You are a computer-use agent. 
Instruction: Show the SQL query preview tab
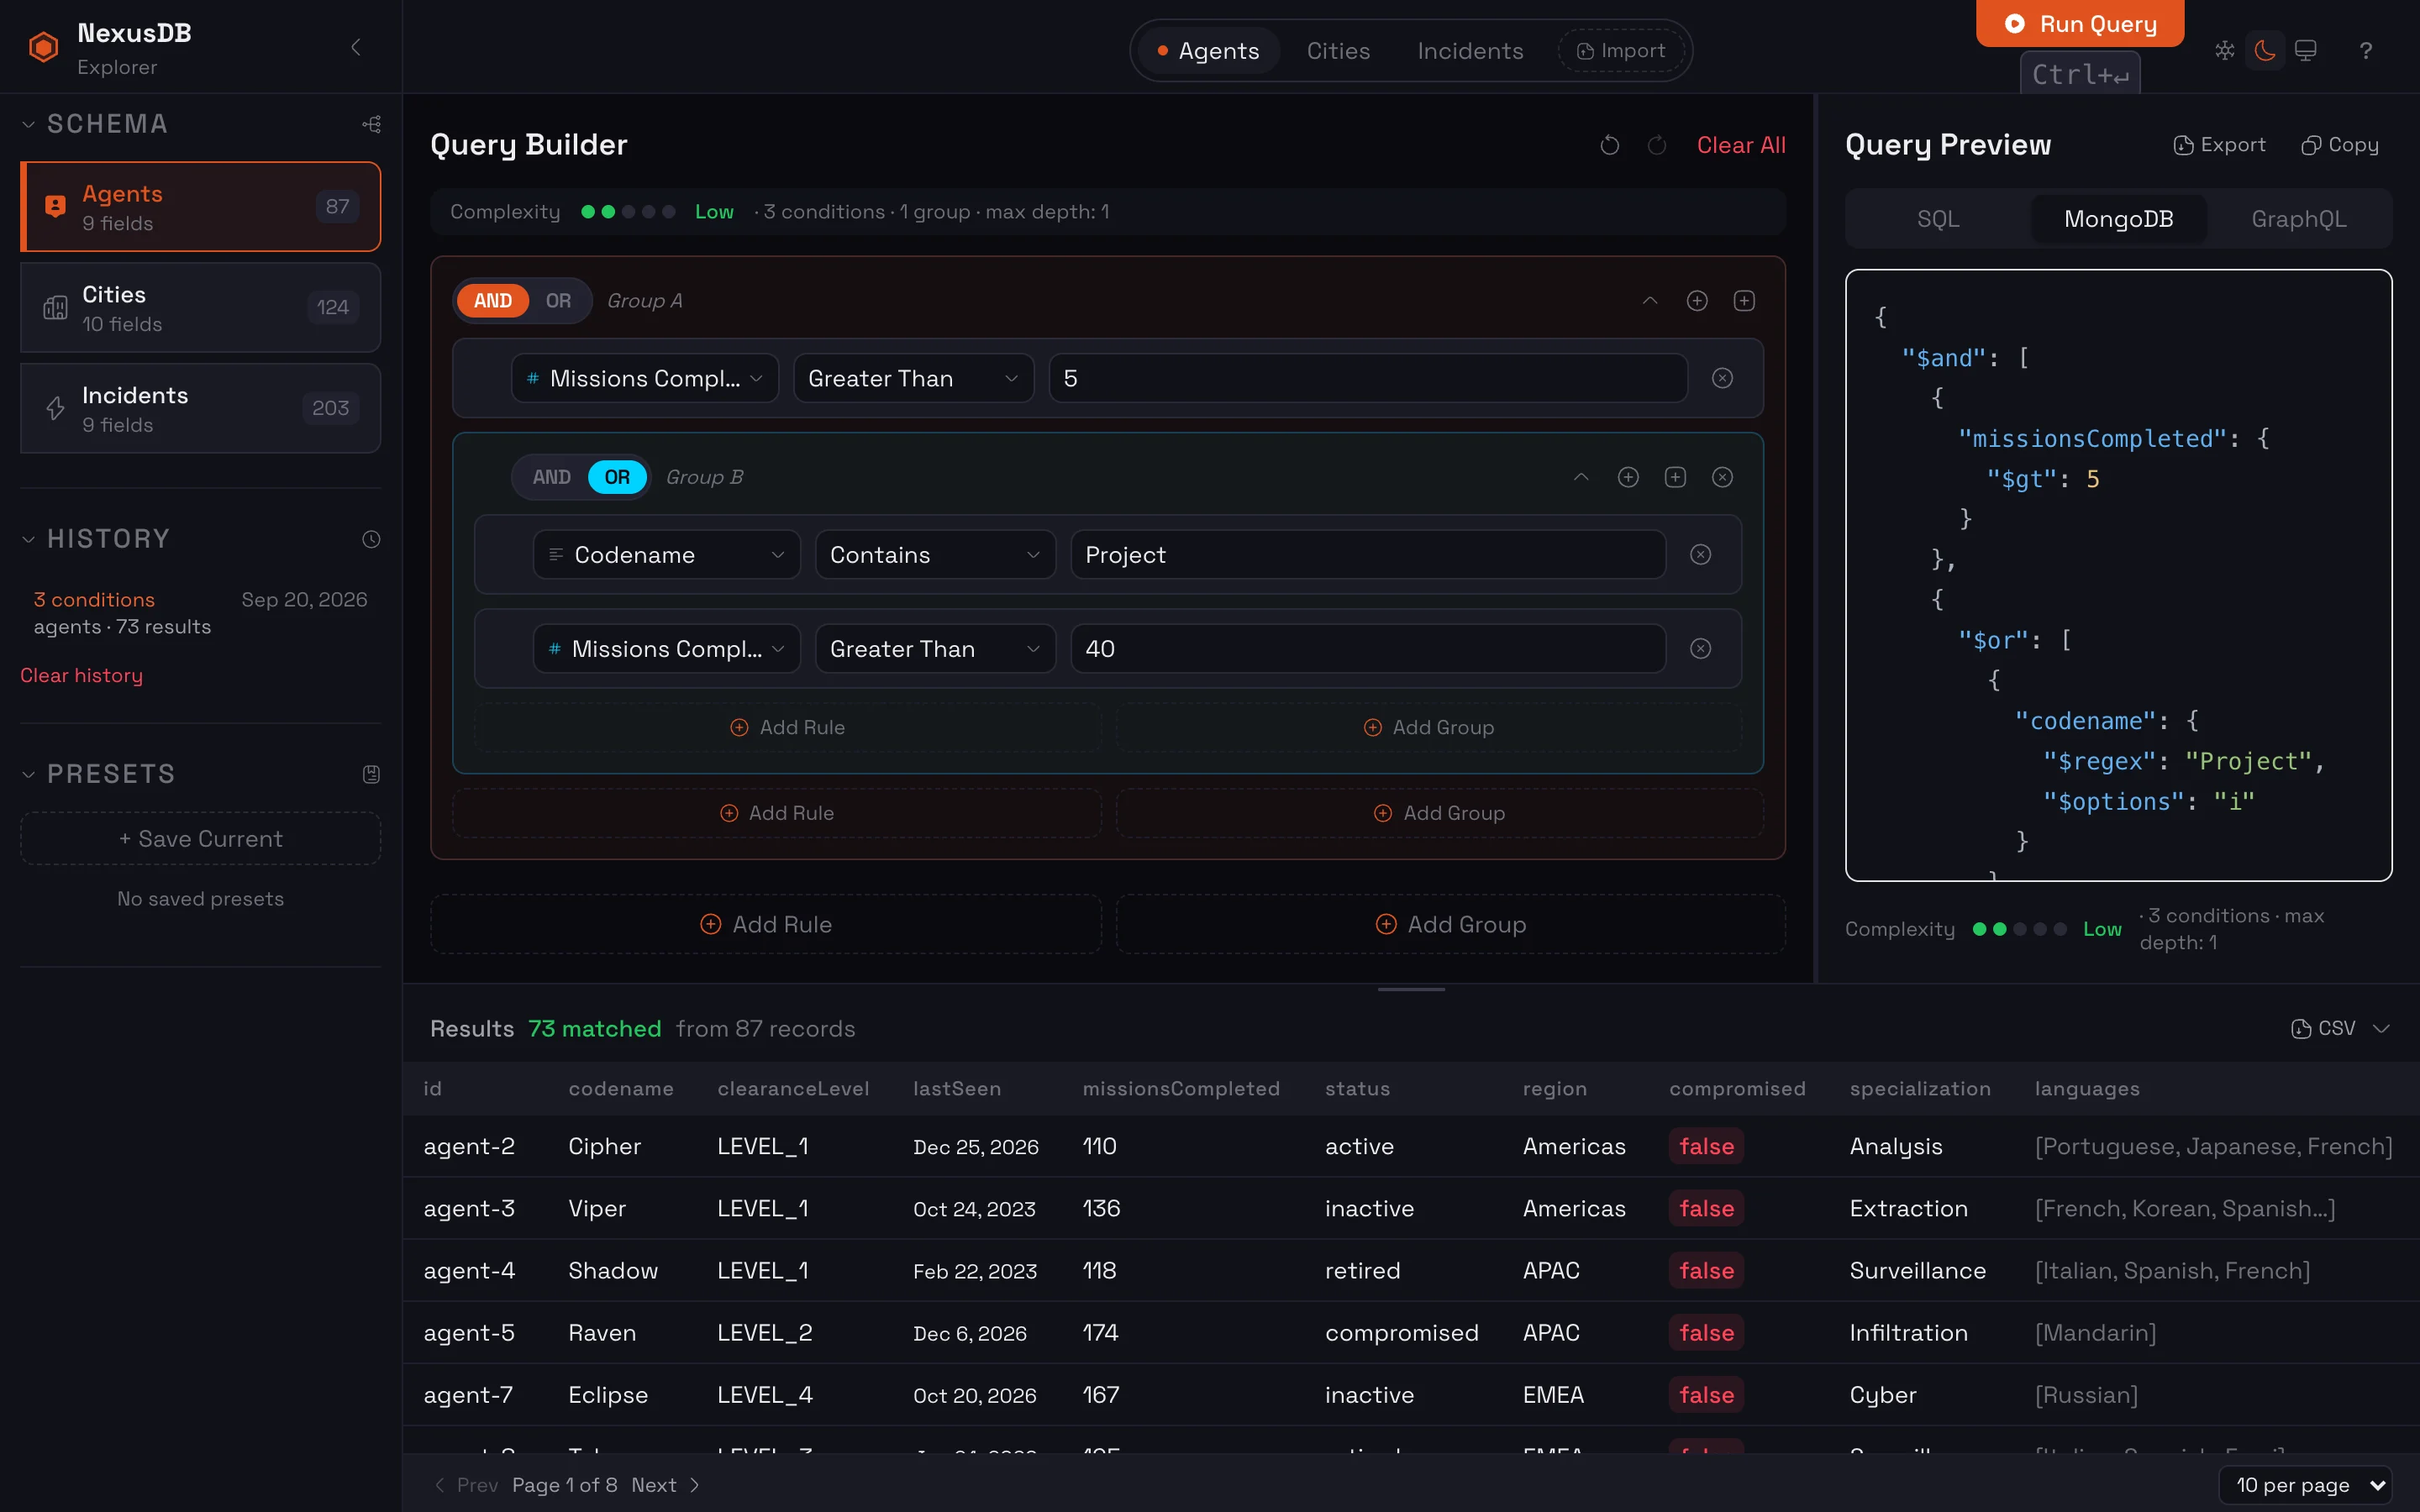[1937, 219]
